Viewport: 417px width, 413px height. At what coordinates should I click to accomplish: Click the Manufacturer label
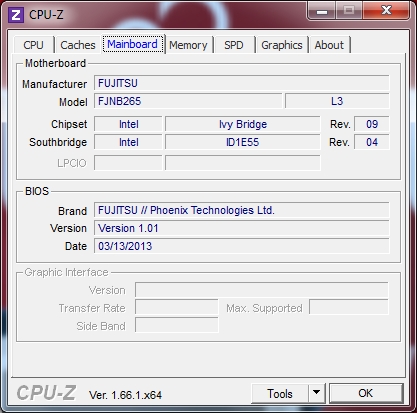(x=55, y=84)
